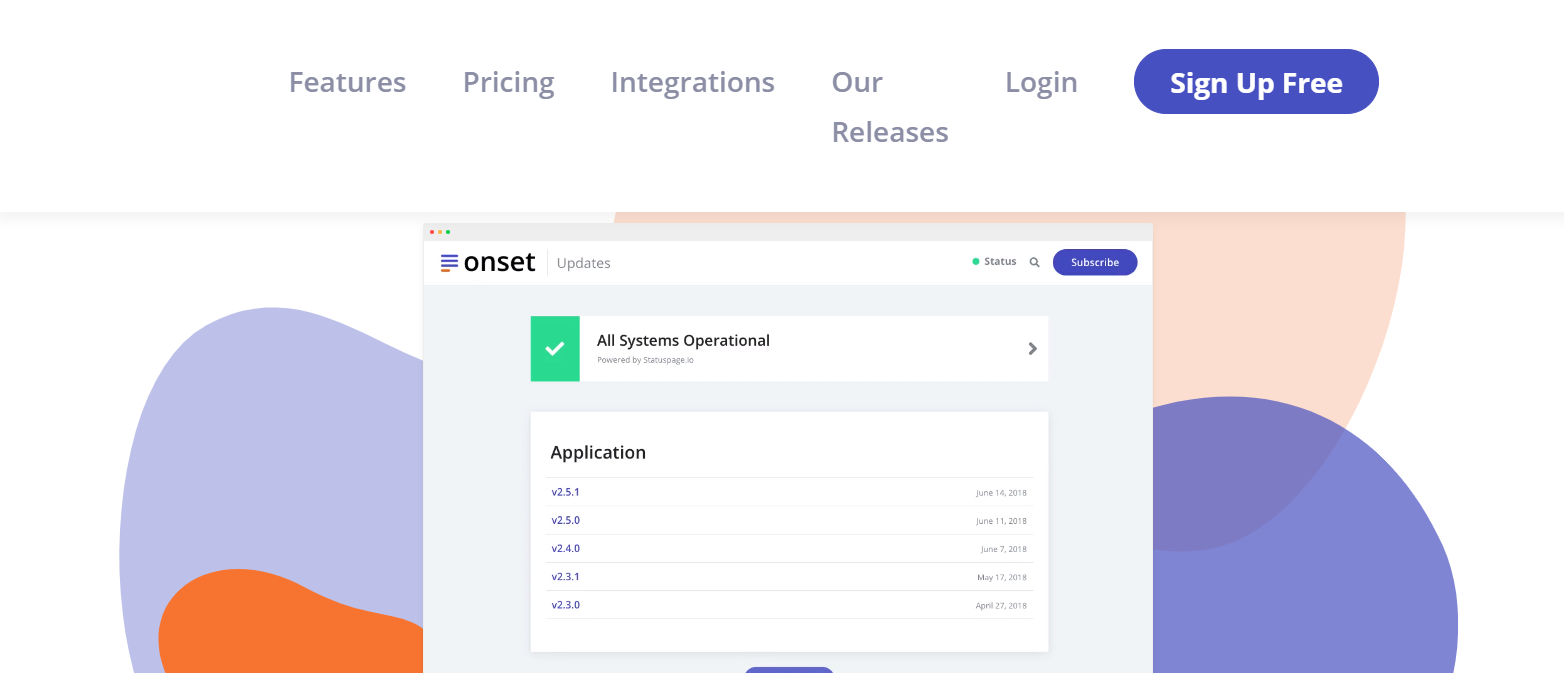Open release v2.3.1
The image size is (1564, 673).
click(565, 576)
